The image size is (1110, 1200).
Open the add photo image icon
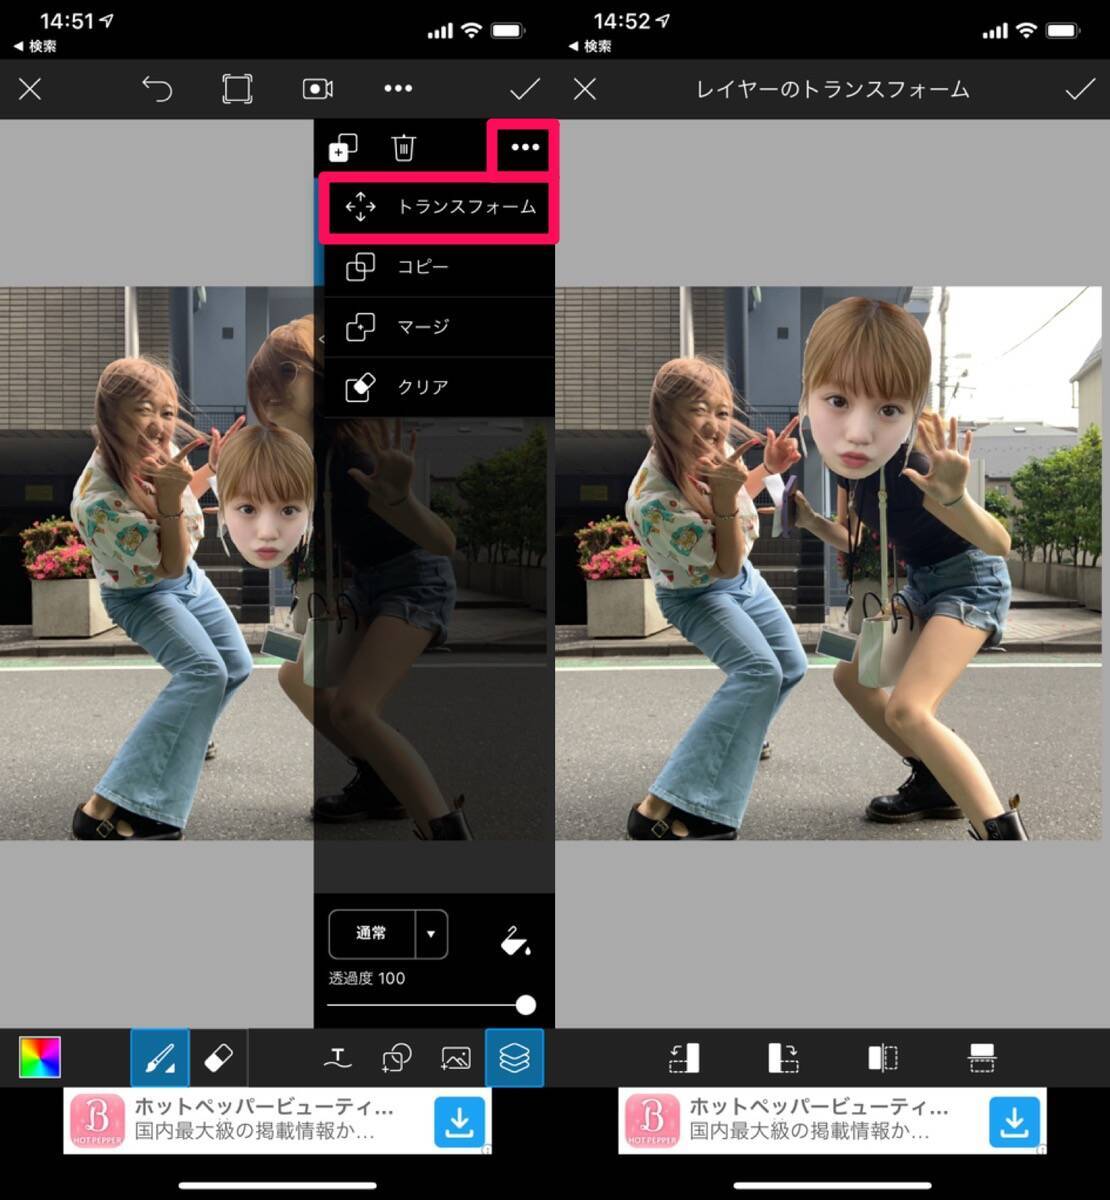coord(455,1058)
